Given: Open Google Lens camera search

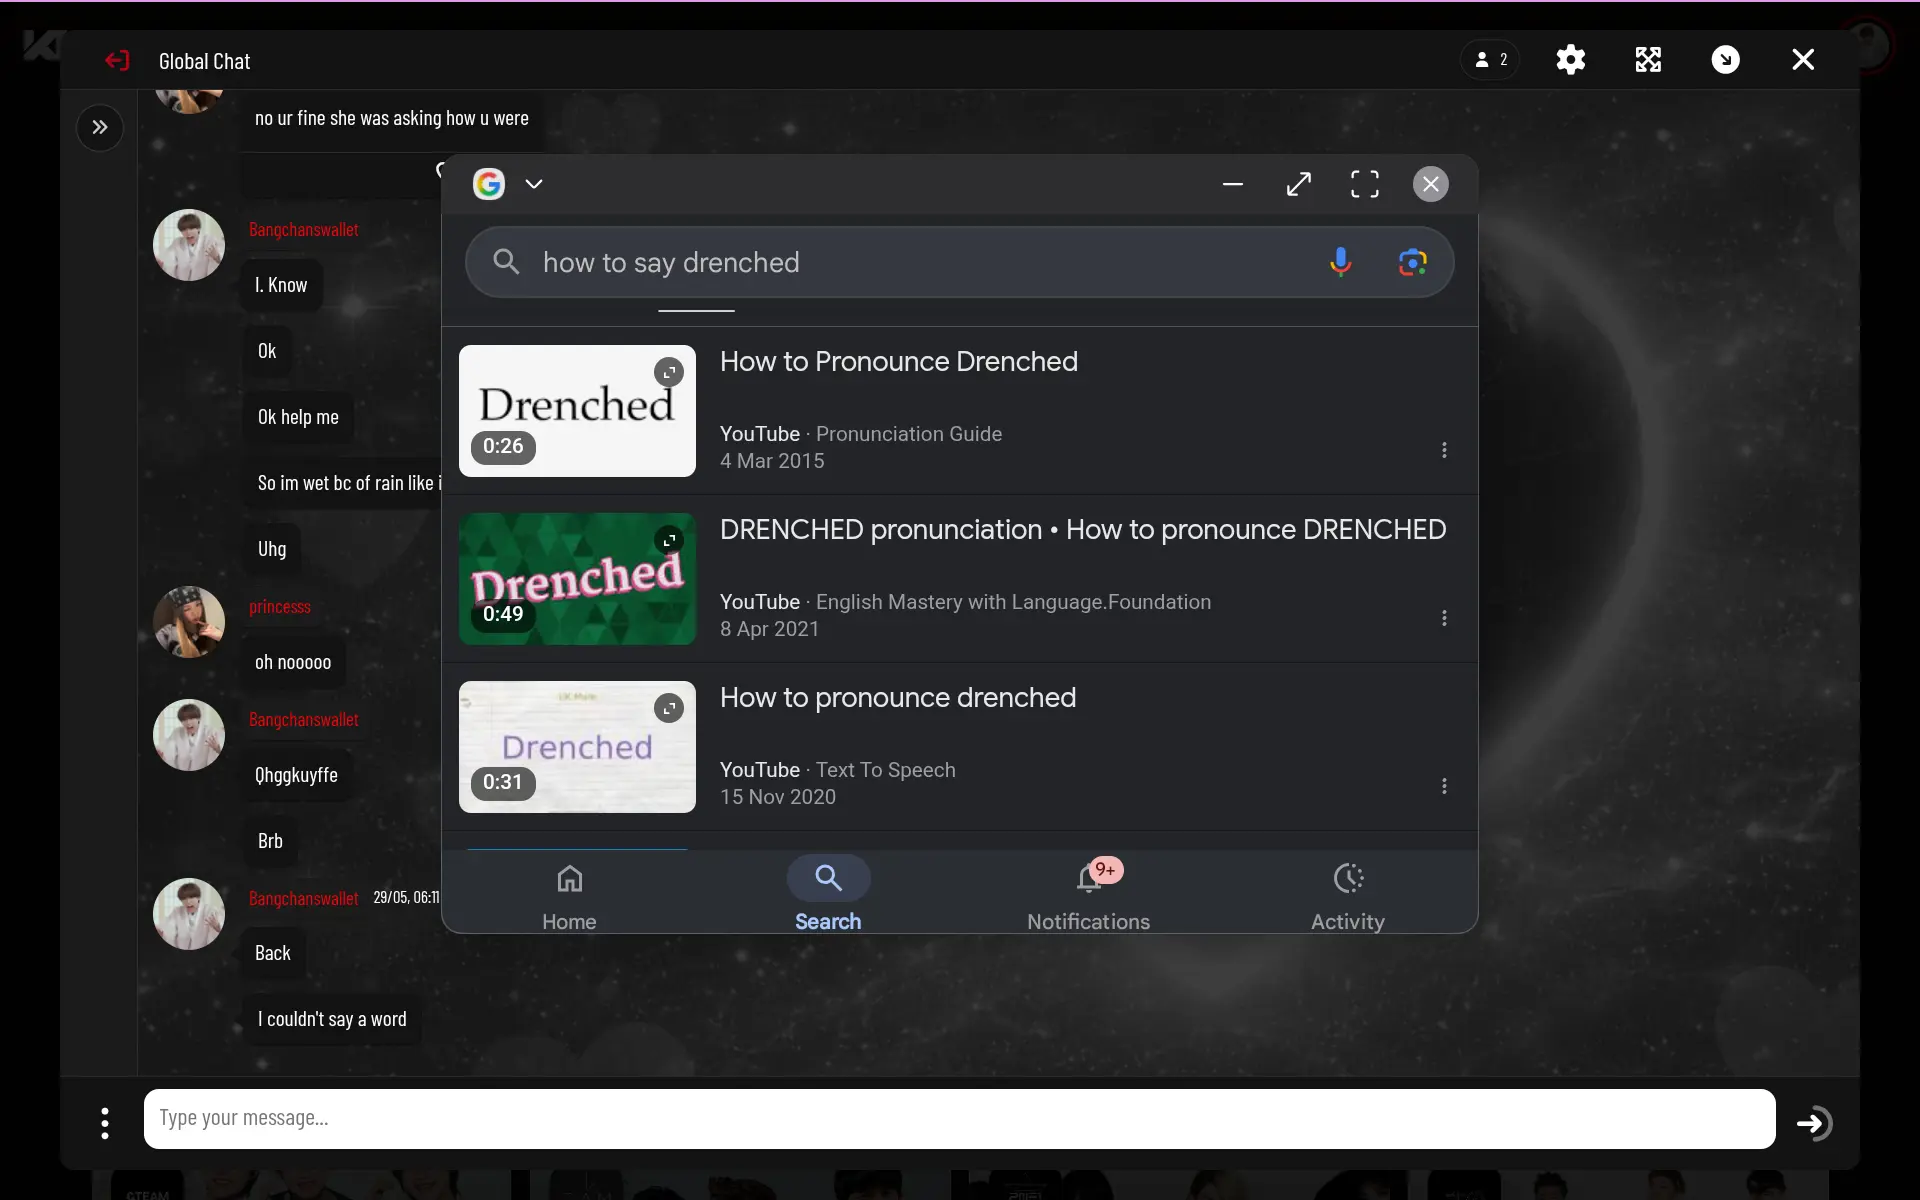Looking at the screenshot, I should point(1412,262).
